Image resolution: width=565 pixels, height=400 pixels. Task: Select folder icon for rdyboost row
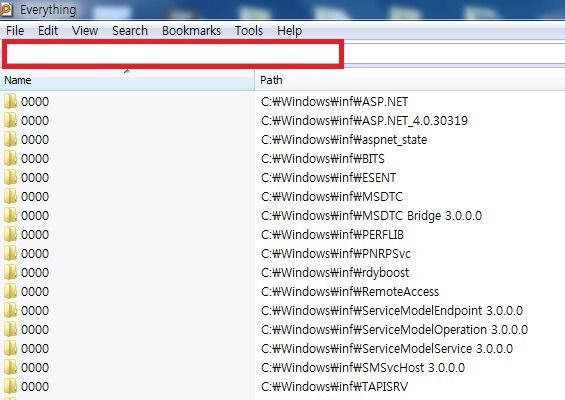point(10,272)
